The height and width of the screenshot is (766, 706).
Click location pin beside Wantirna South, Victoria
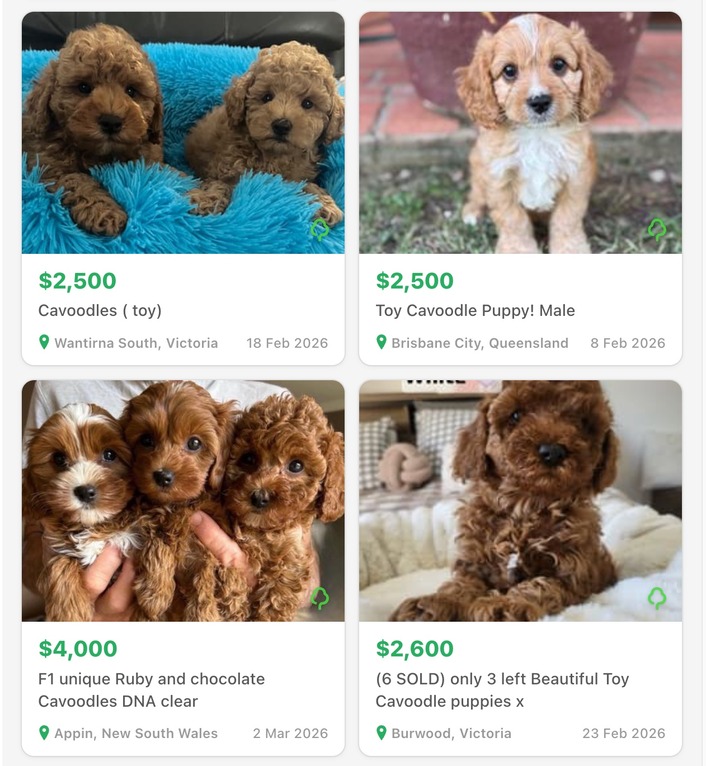(x=44, y=342)
